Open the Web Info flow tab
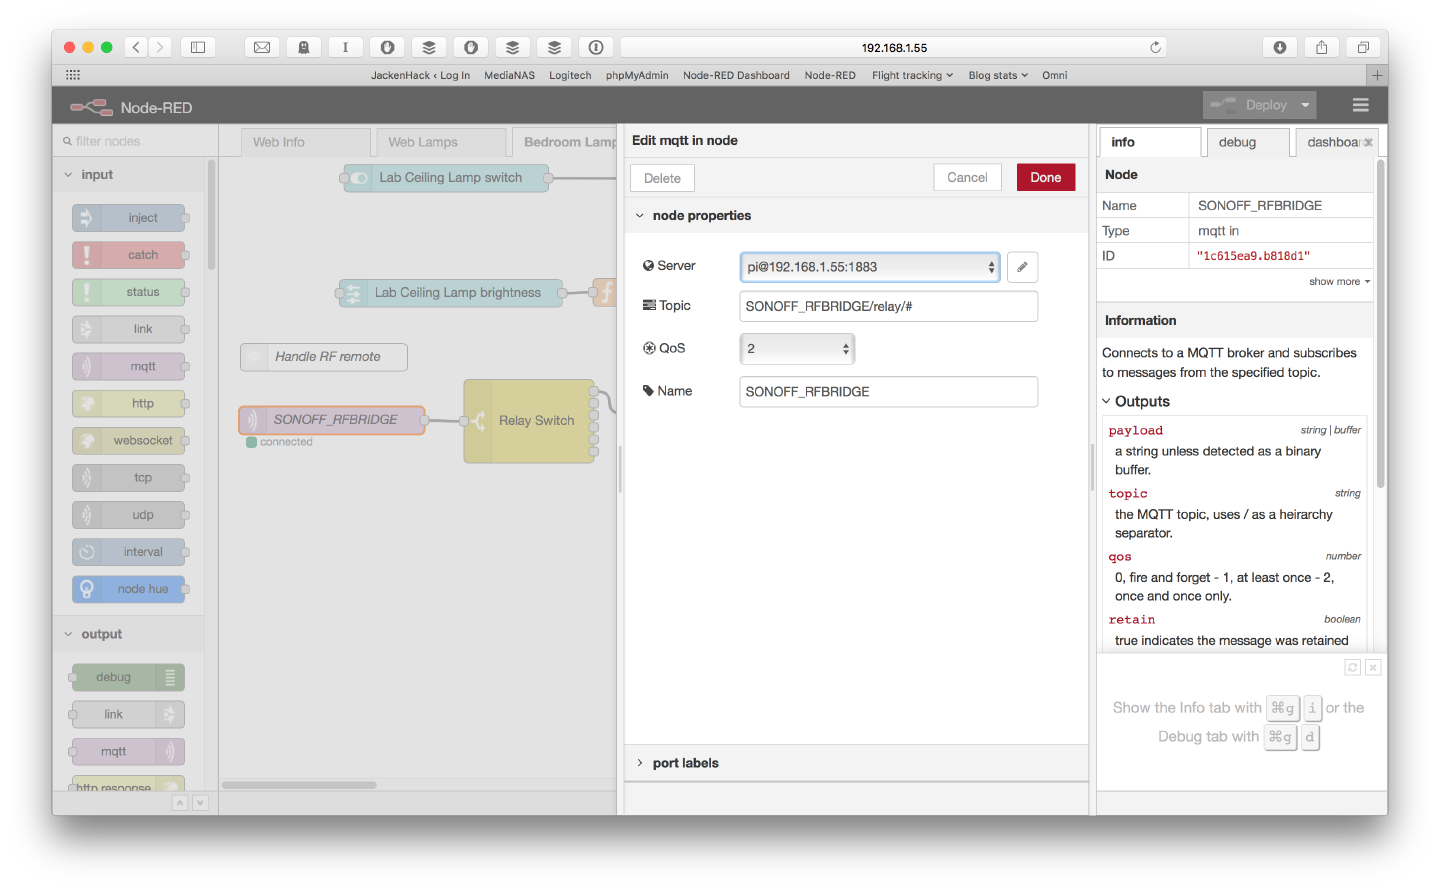This screenshot has height=890, width=1440. click(x=306, y=142)
